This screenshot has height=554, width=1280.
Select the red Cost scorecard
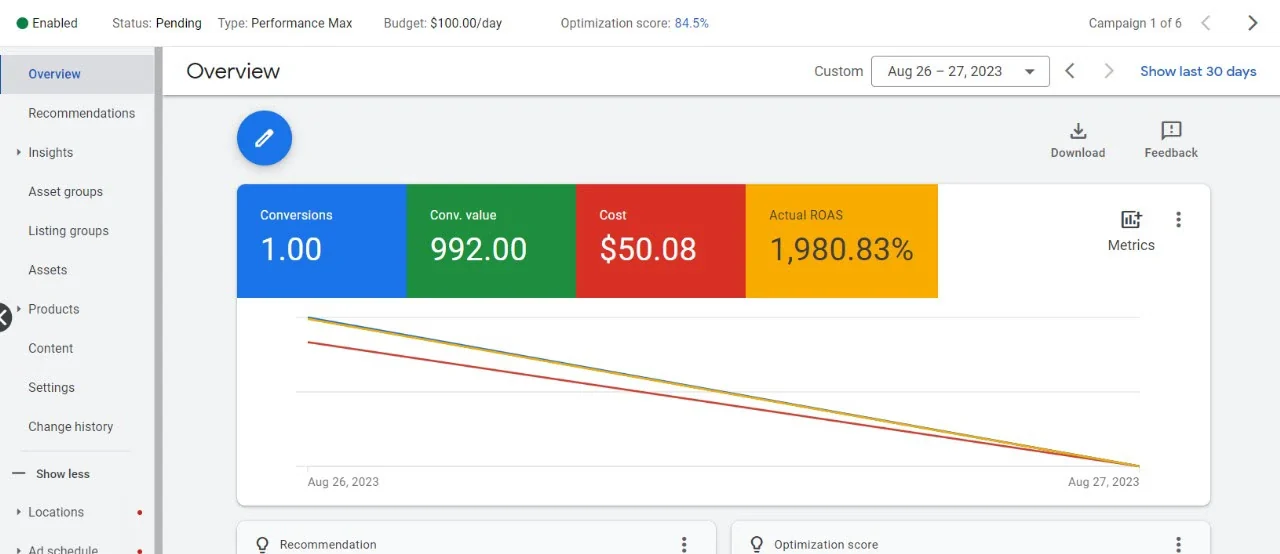[x=661, y=241]
